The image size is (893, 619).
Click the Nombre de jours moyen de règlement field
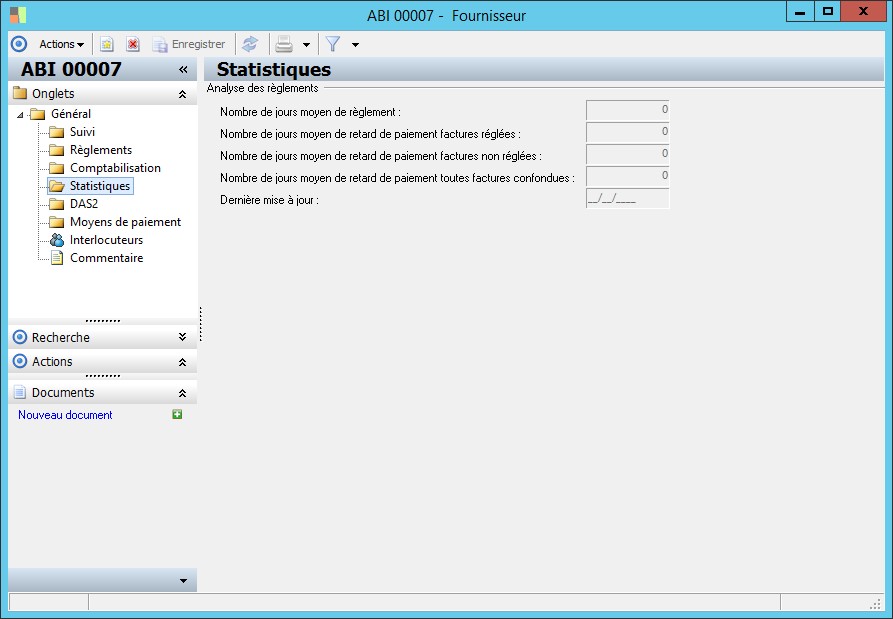(628, 110)
